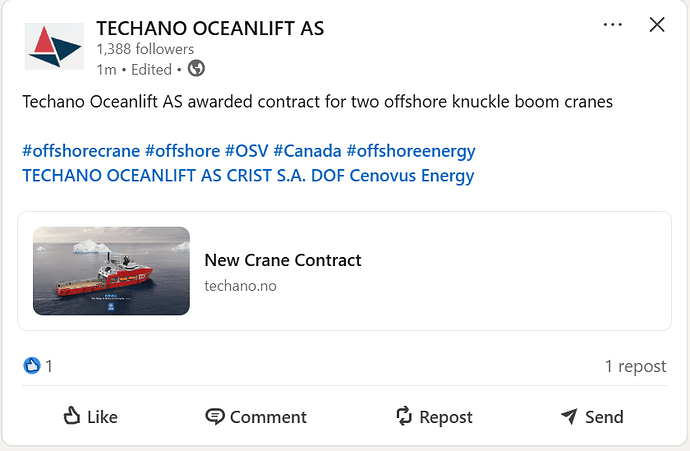This screenshot has height=451, width=690.
Task: Open the red vessel article thumbnail
Action: pos(111,271)
